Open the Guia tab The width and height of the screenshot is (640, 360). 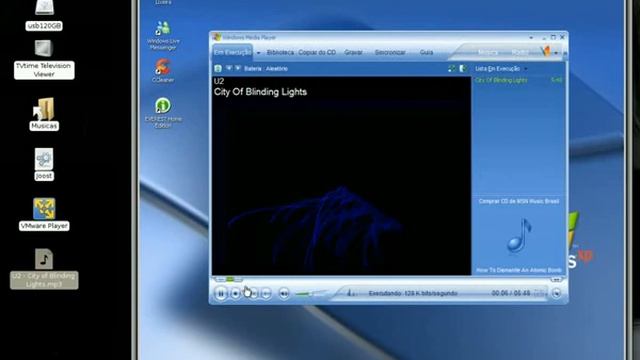click(x=426, y=52)
